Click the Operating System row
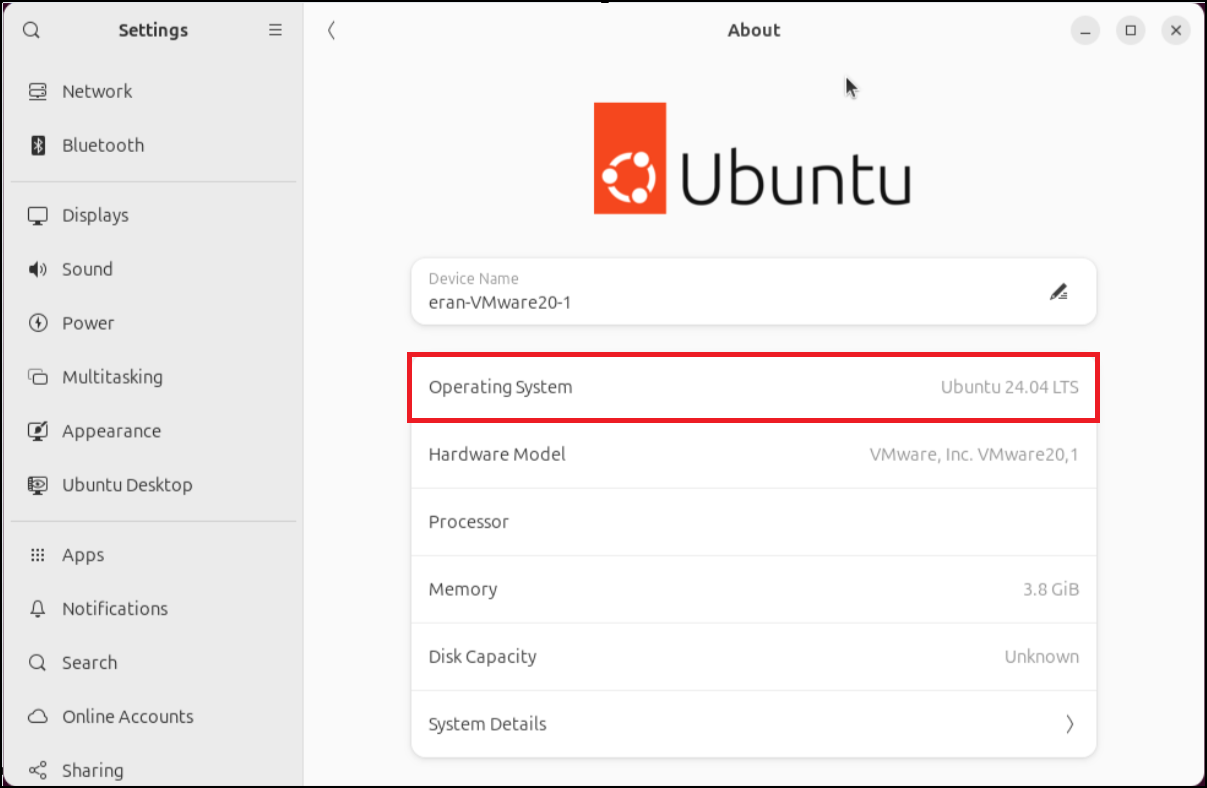 (x=753, y=387)
